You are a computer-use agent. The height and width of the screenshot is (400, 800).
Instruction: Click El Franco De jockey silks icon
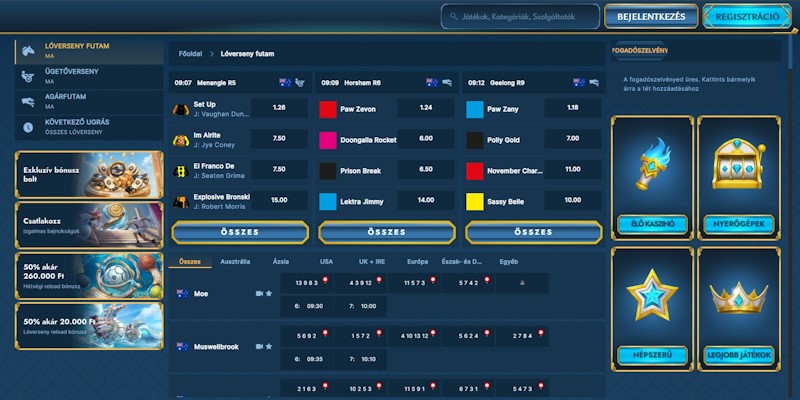(181, 171)
